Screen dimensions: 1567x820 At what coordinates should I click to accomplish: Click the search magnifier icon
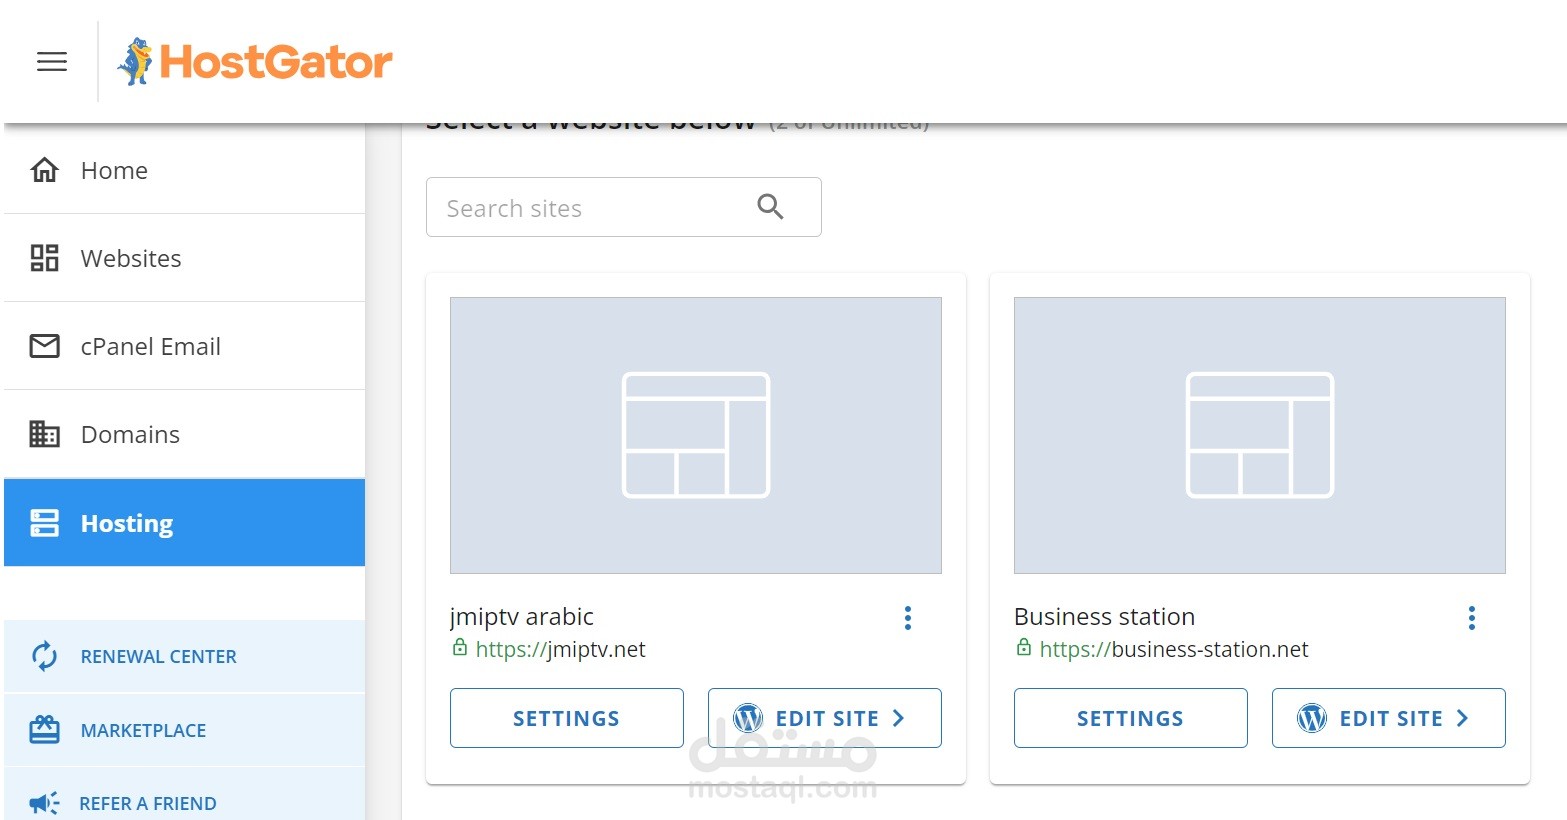click(x=770, y=207)
